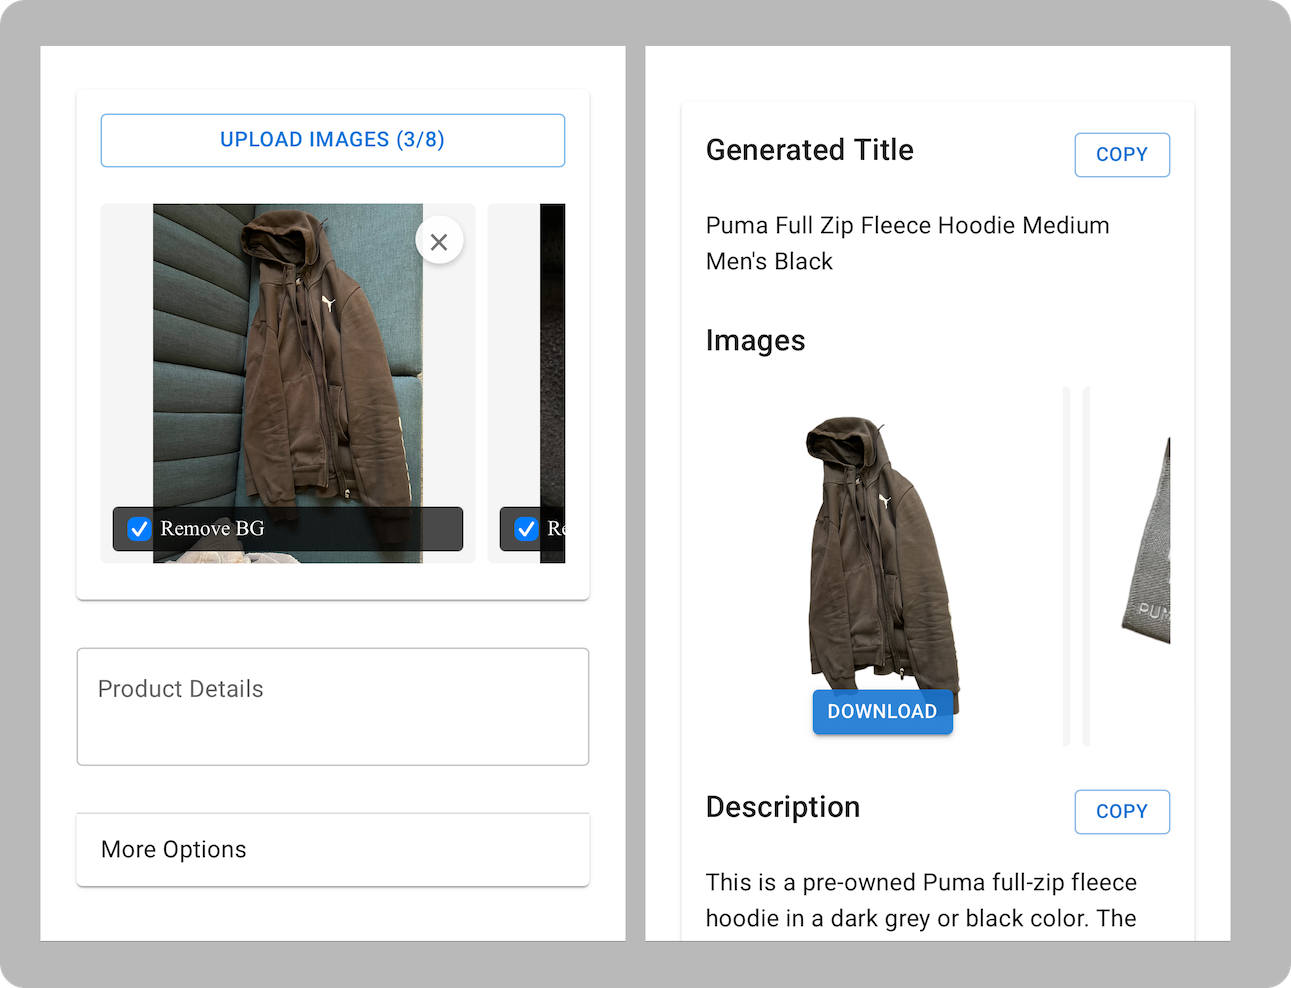The image size is (1291, 988).
Task: Remove the hoodie photo using the X icon
Action: click(x=439, y=240)
